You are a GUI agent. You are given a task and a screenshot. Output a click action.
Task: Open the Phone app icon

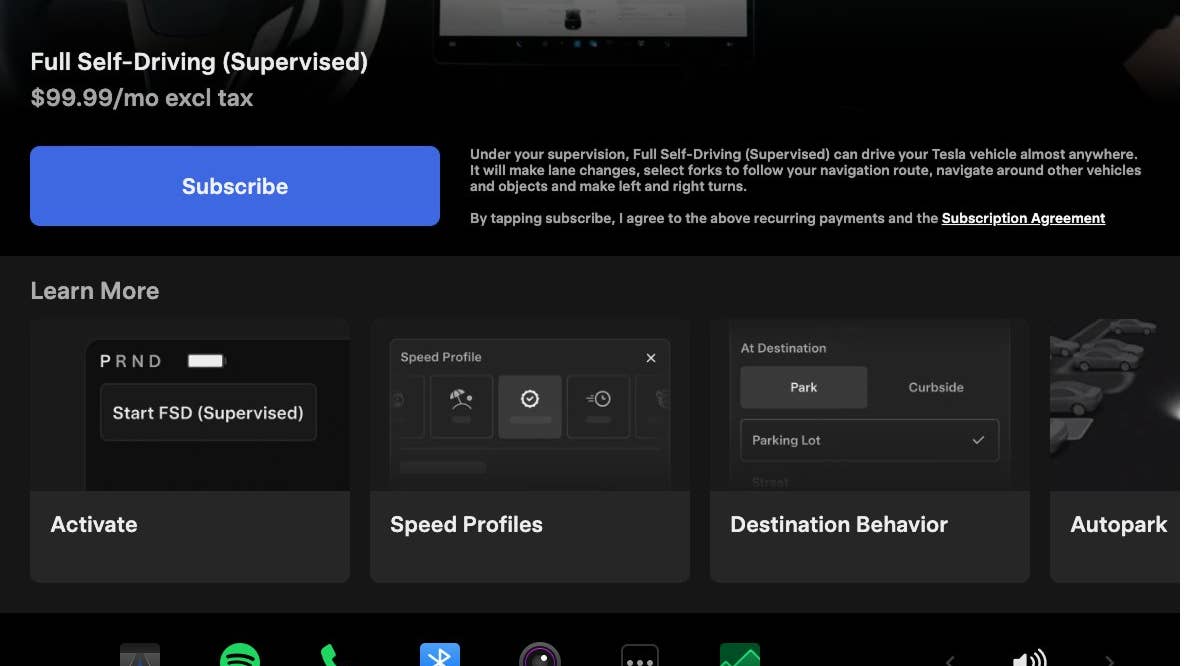click(x=331, y=657)
